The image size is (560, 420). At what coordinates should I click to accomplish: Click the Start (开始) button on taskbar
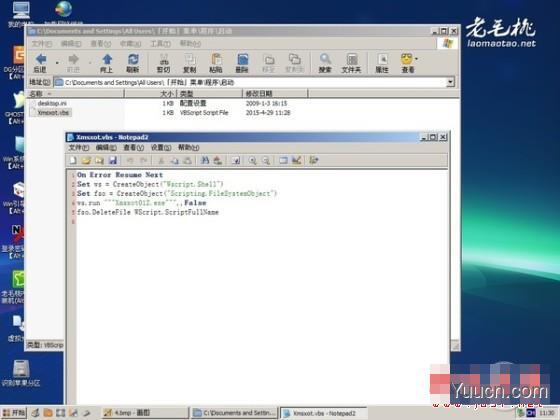14,413
